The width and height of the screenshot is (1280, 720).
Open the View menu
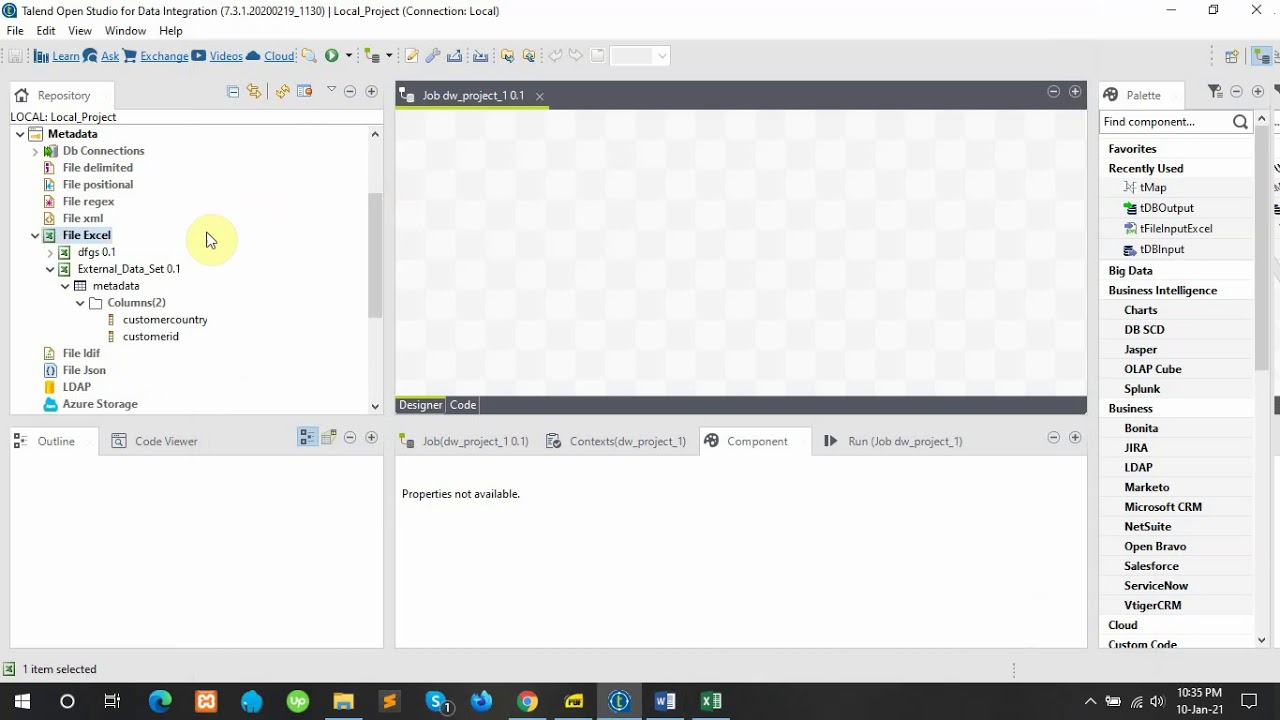click(x=80, y=31)
